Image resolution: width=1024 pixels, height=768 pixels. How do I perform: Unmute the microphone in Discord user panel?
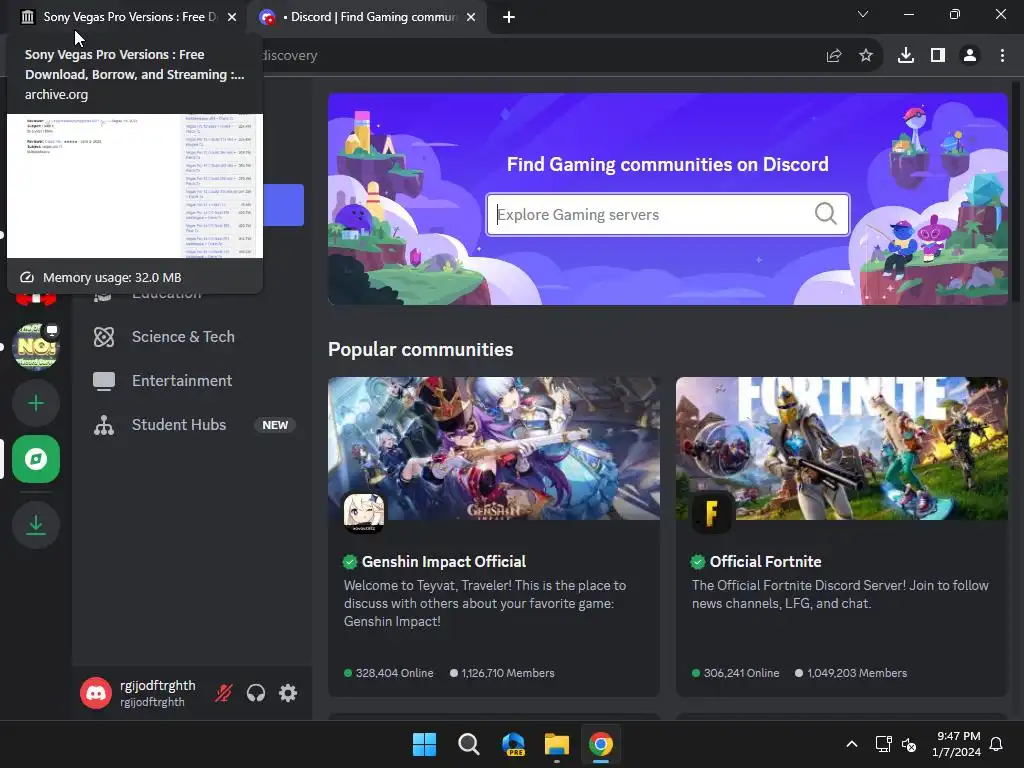[x=223, y=692]
